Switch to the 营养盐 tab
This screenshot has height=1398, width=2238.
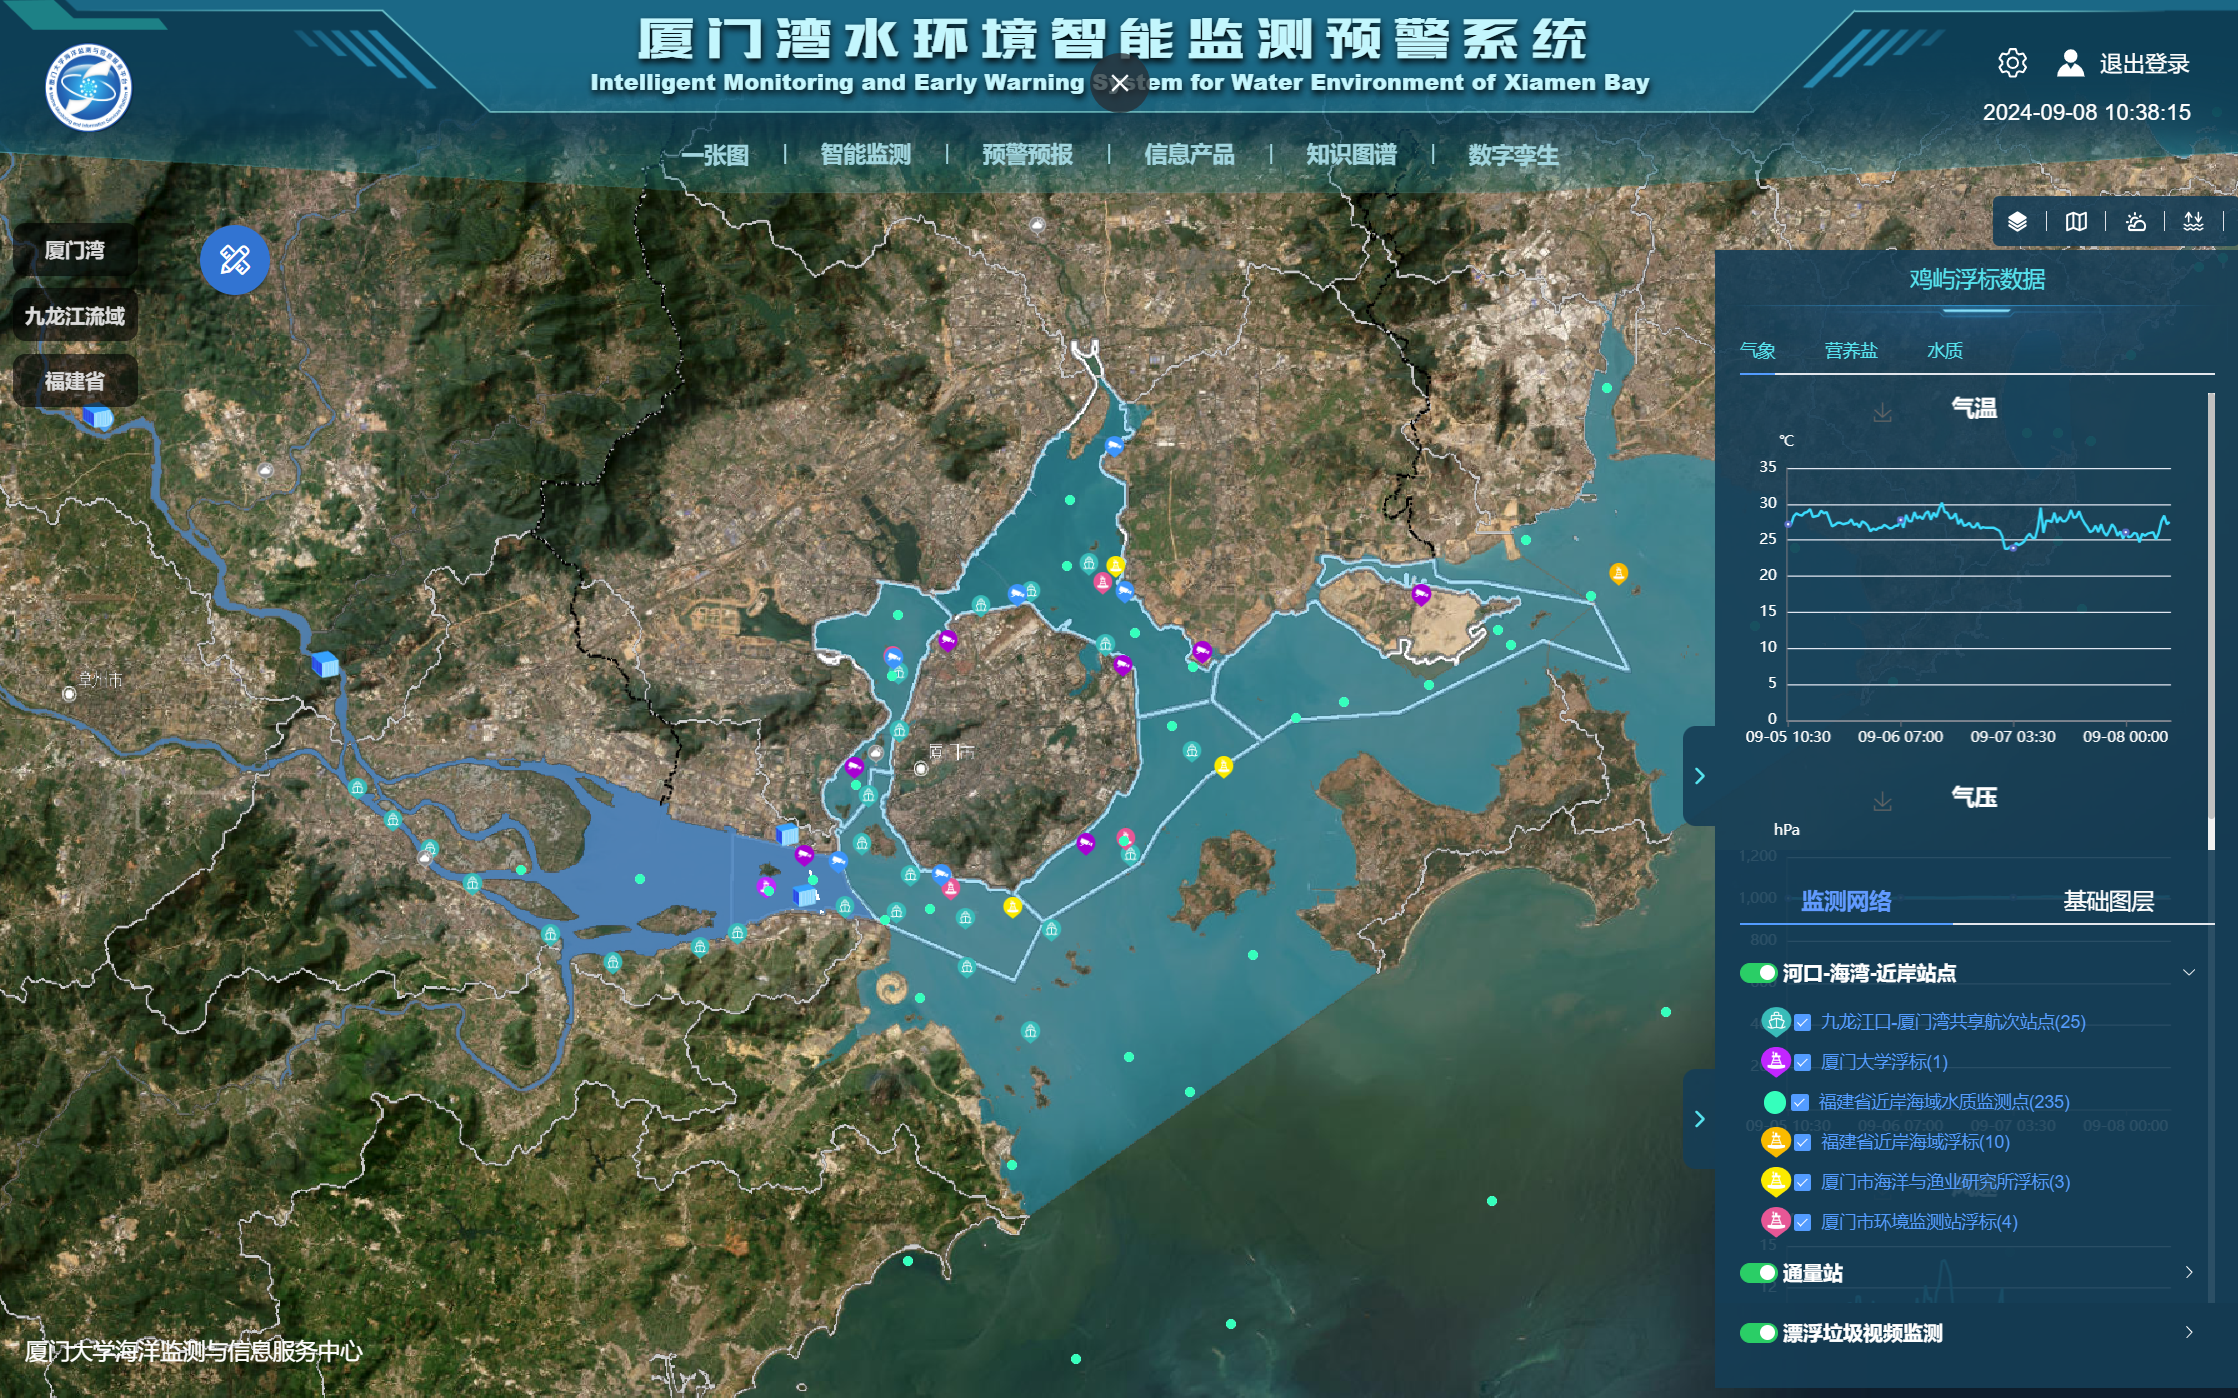coord(1850,351)
